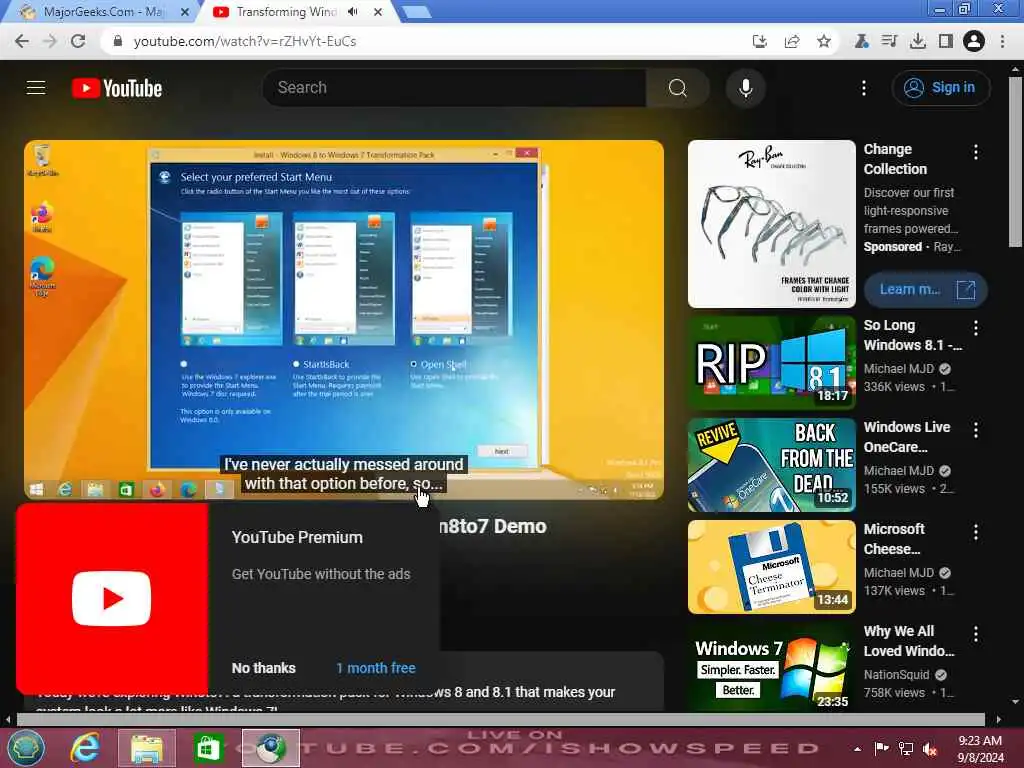Viewport: 1024px width, 768px height.
Task: Click the NationSquid channel name
Action: coord(897,675)
